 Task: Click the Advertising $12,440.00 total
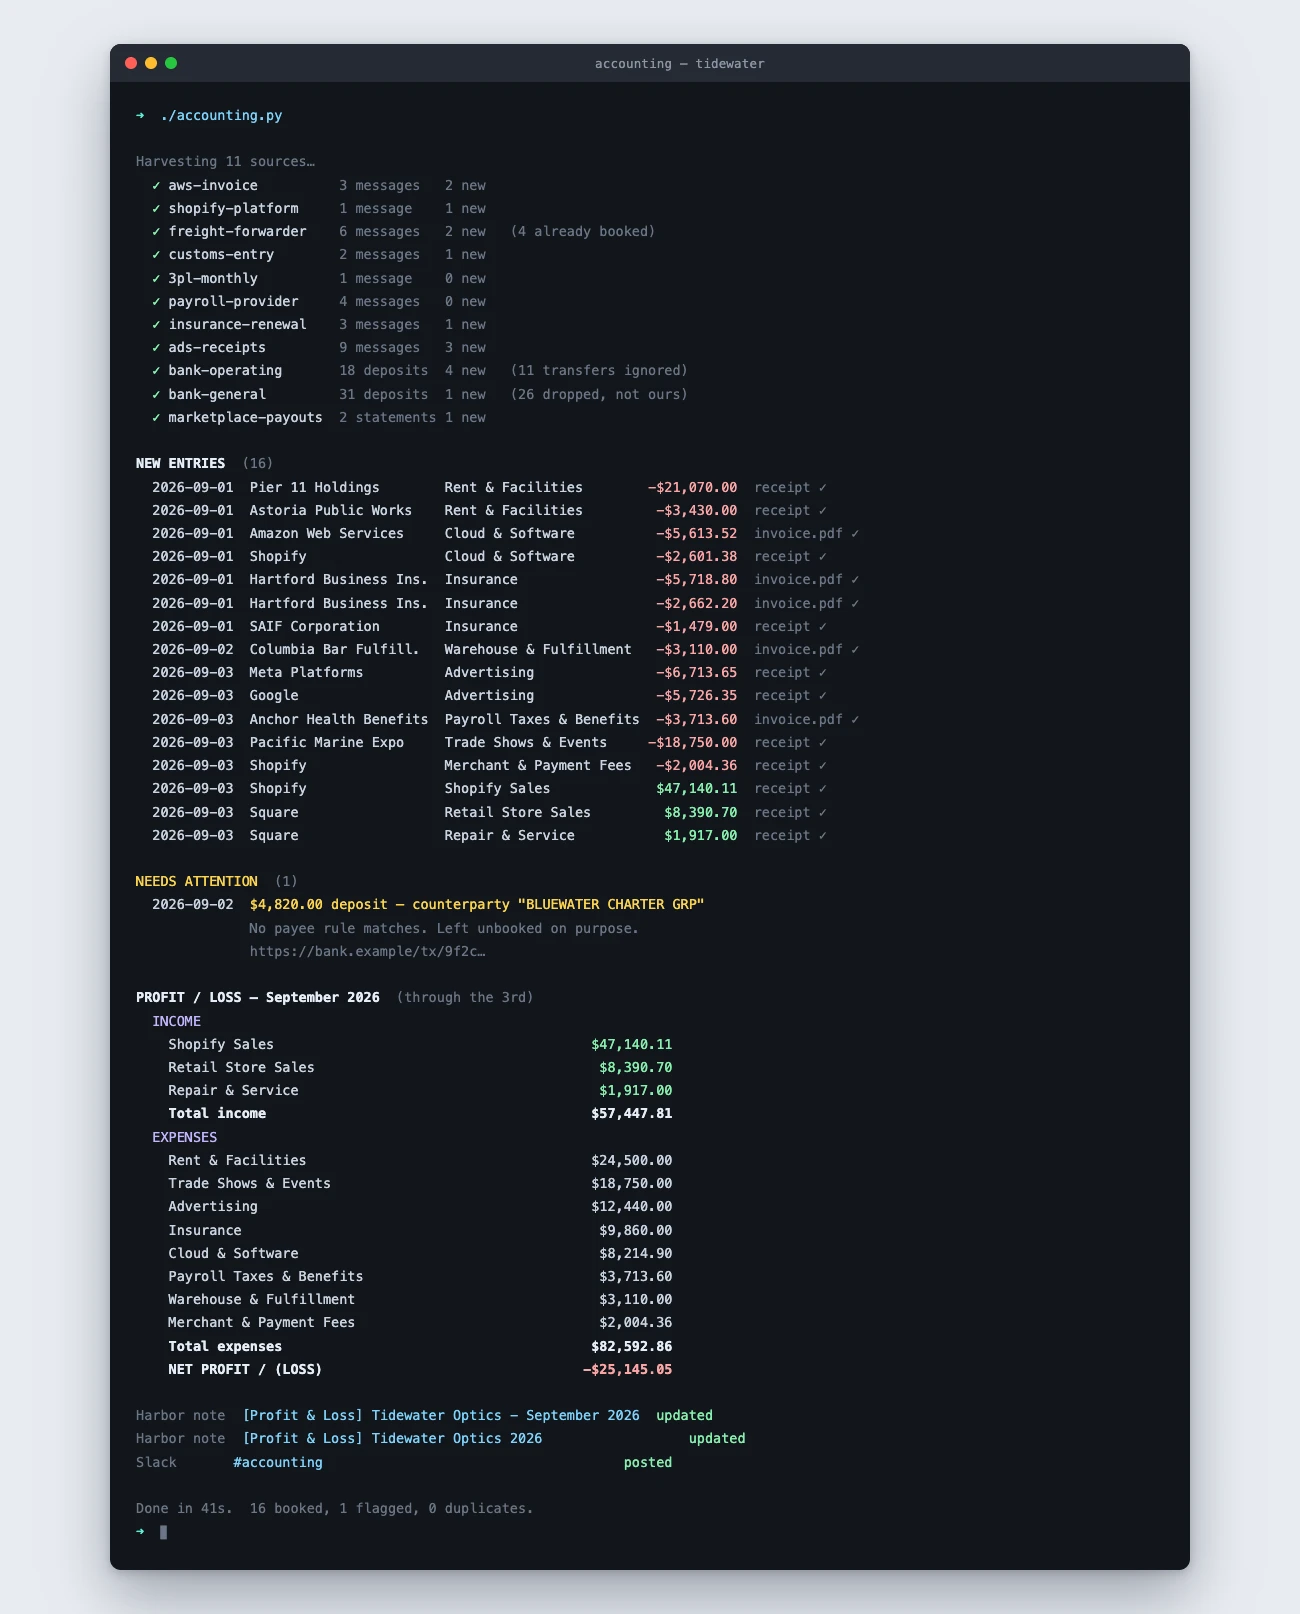pyautogui.click(x=631, y=1206)
